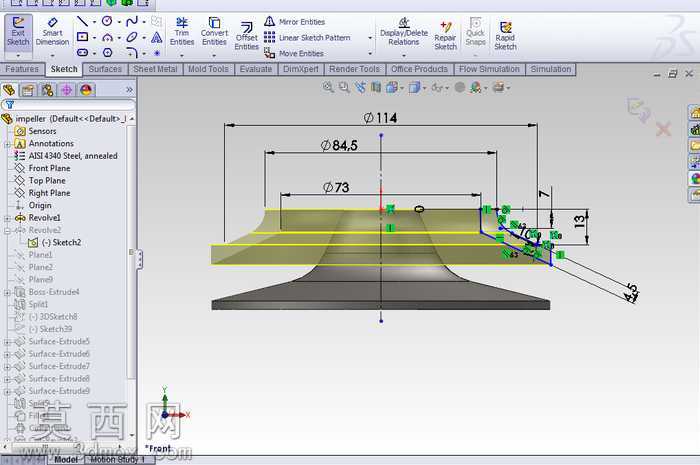
Task: Open the DisplayManager tab icon
Action: [x=86, y=90]
